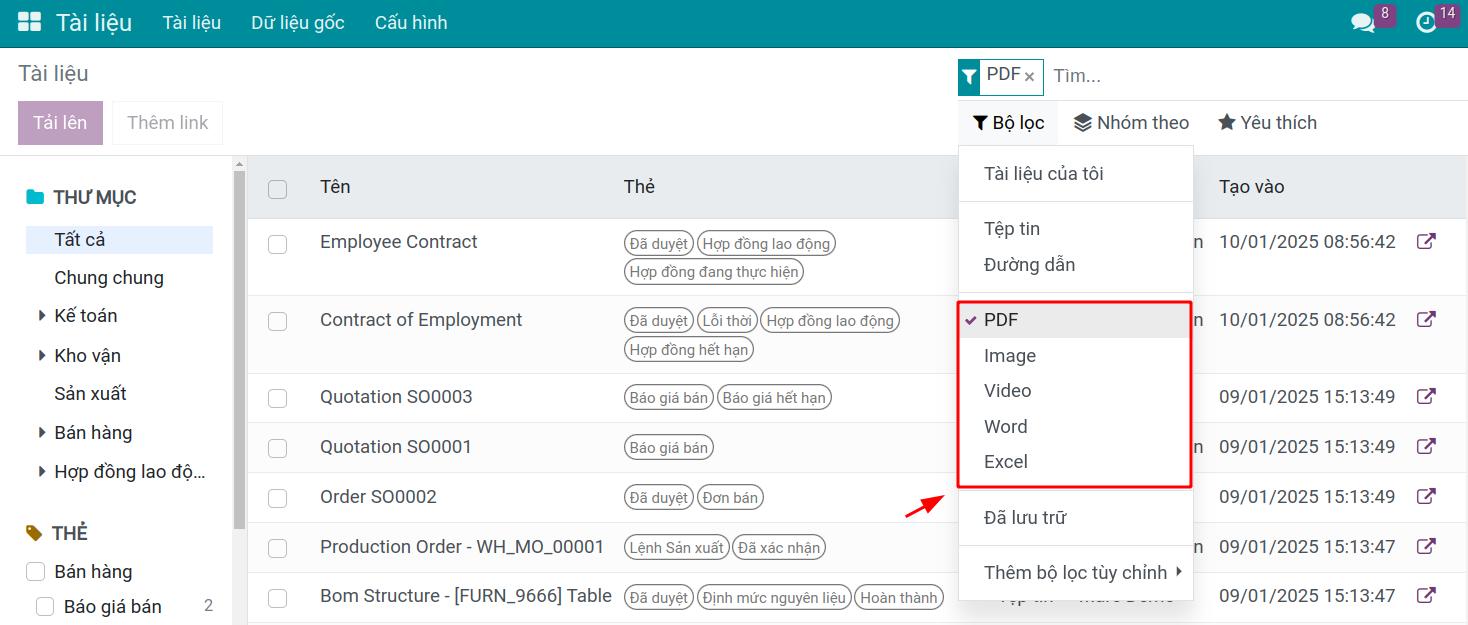Image resolution: width=1468 pixels, height=625 pixels.
Task: Expand the Bán hàng folder
Action: point(42,433)
